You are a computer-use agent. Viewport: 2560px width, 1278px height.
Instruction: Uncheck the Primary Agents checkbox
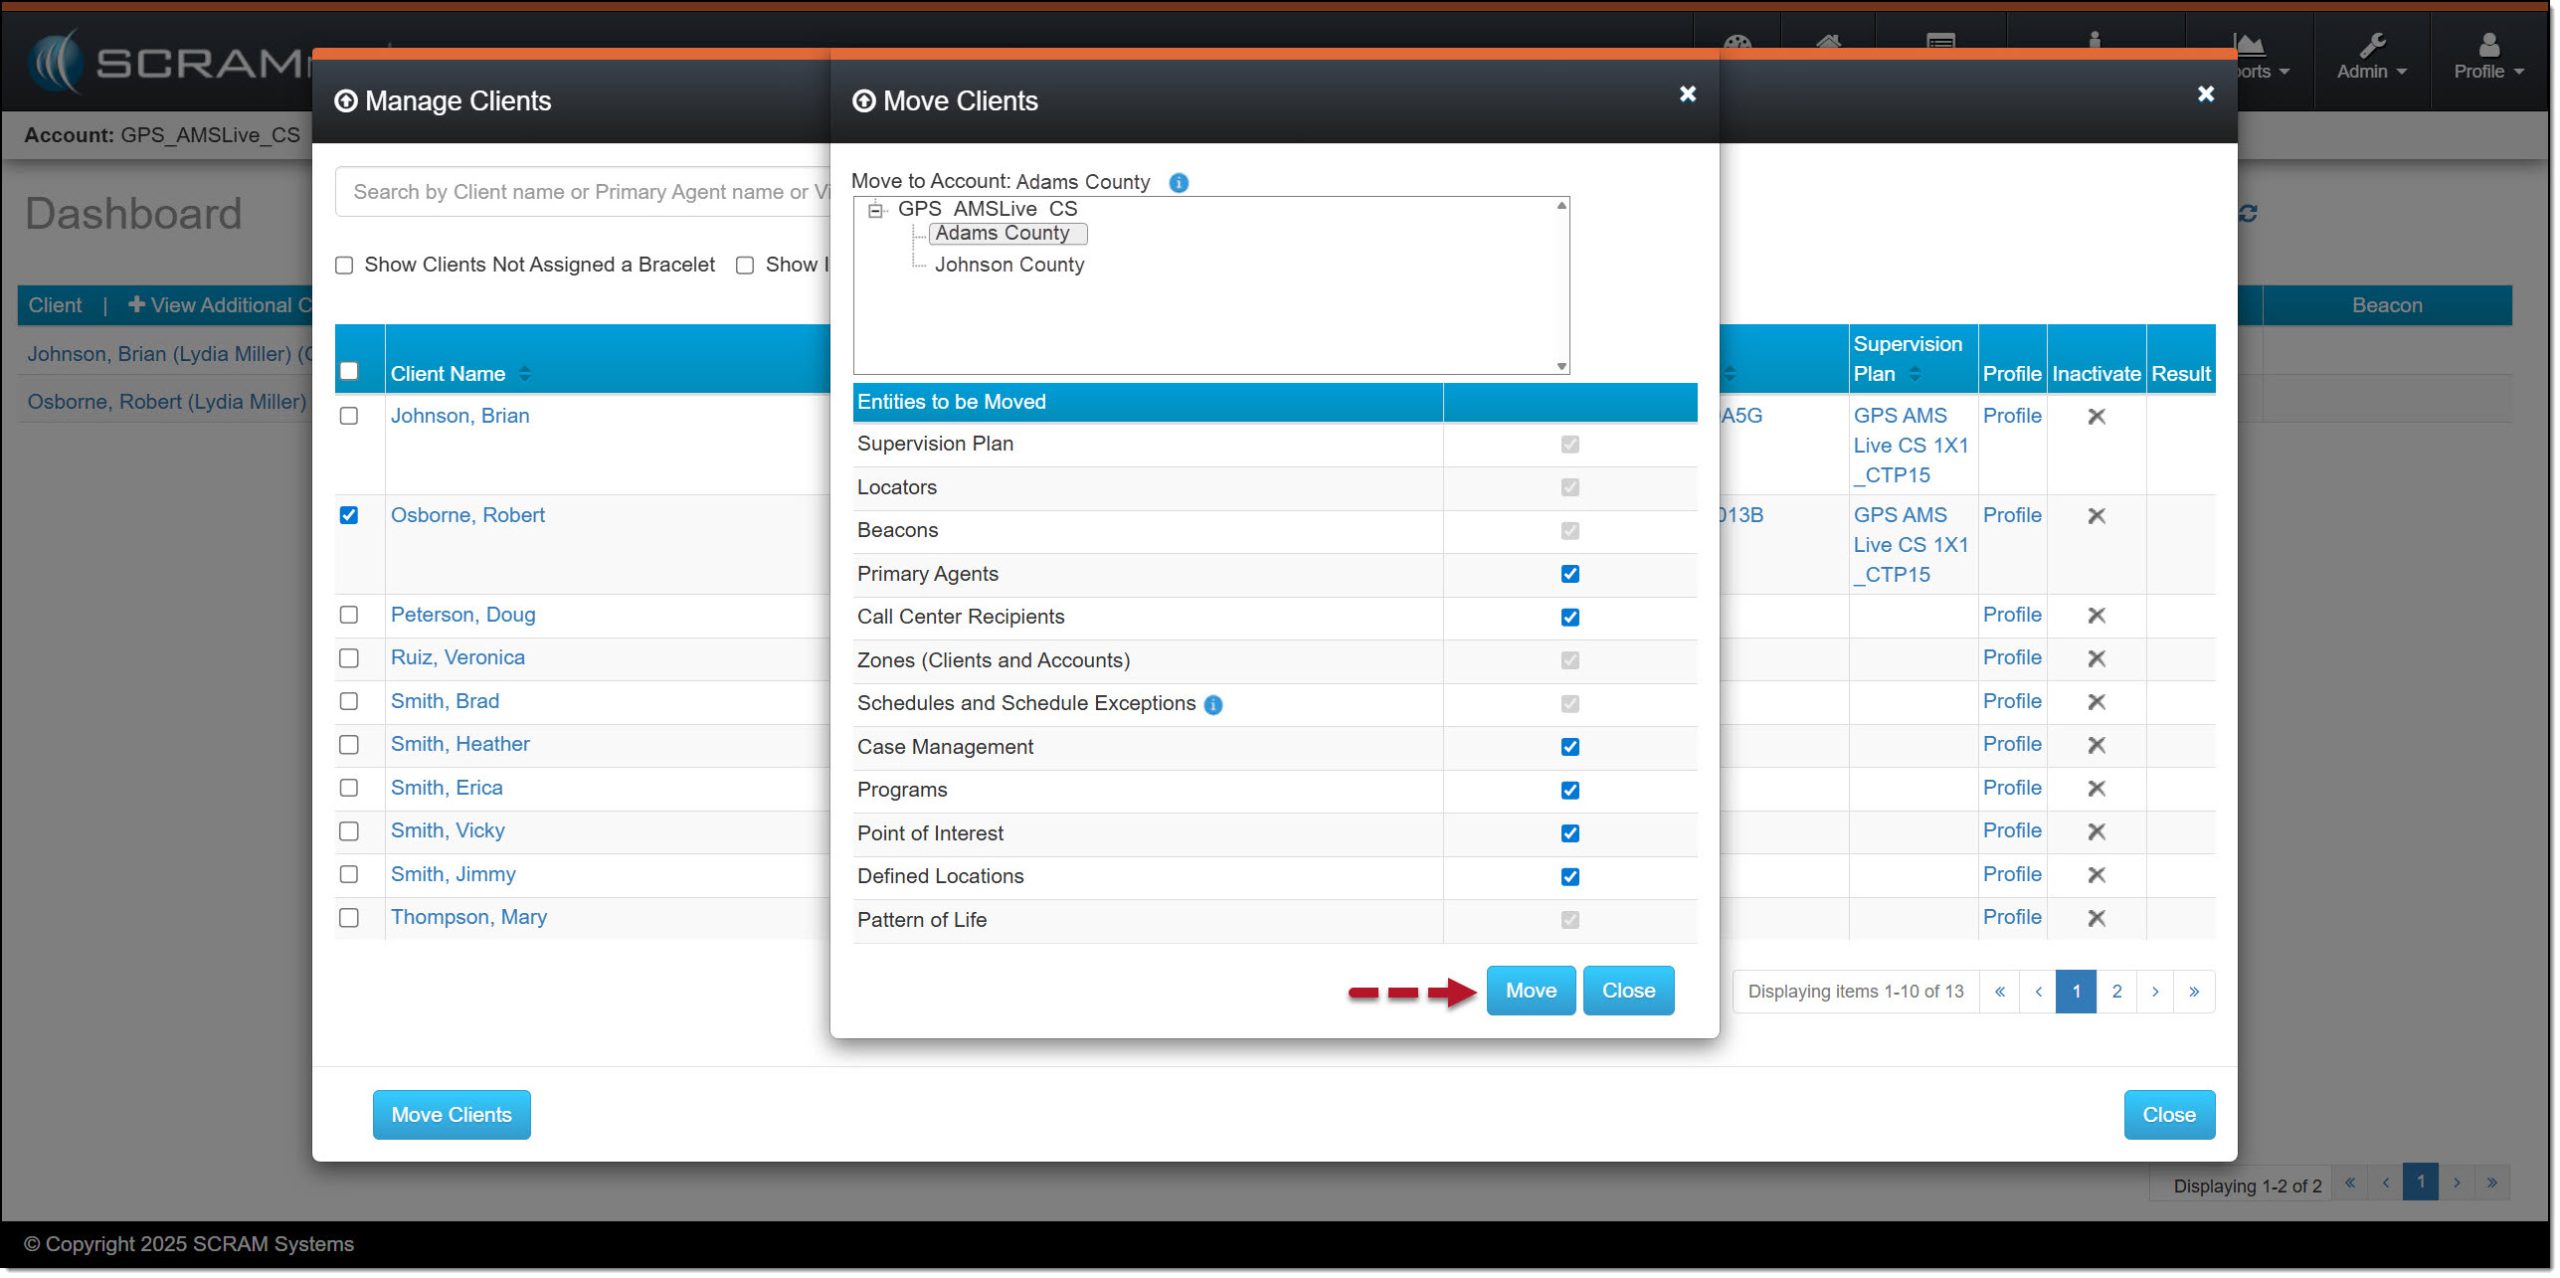[1570, 574]
